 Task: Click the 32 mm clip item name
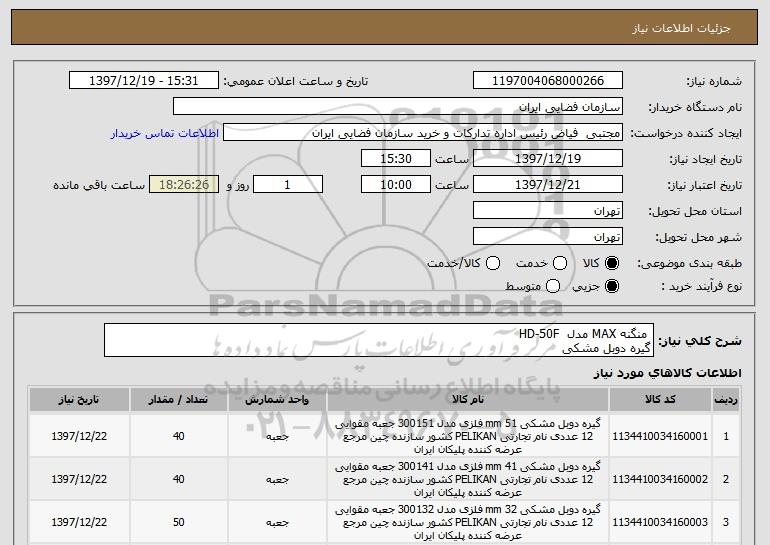[x=468, y=522]
